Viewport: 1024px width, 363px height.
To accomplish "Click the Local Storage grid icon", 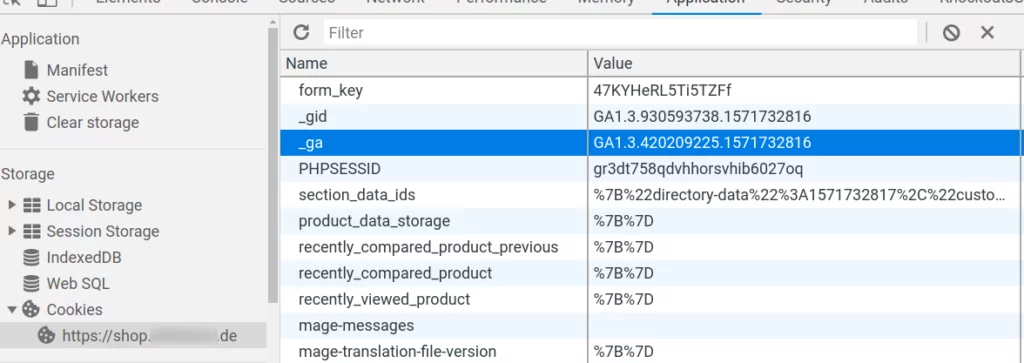I will [x=31, y=205].
